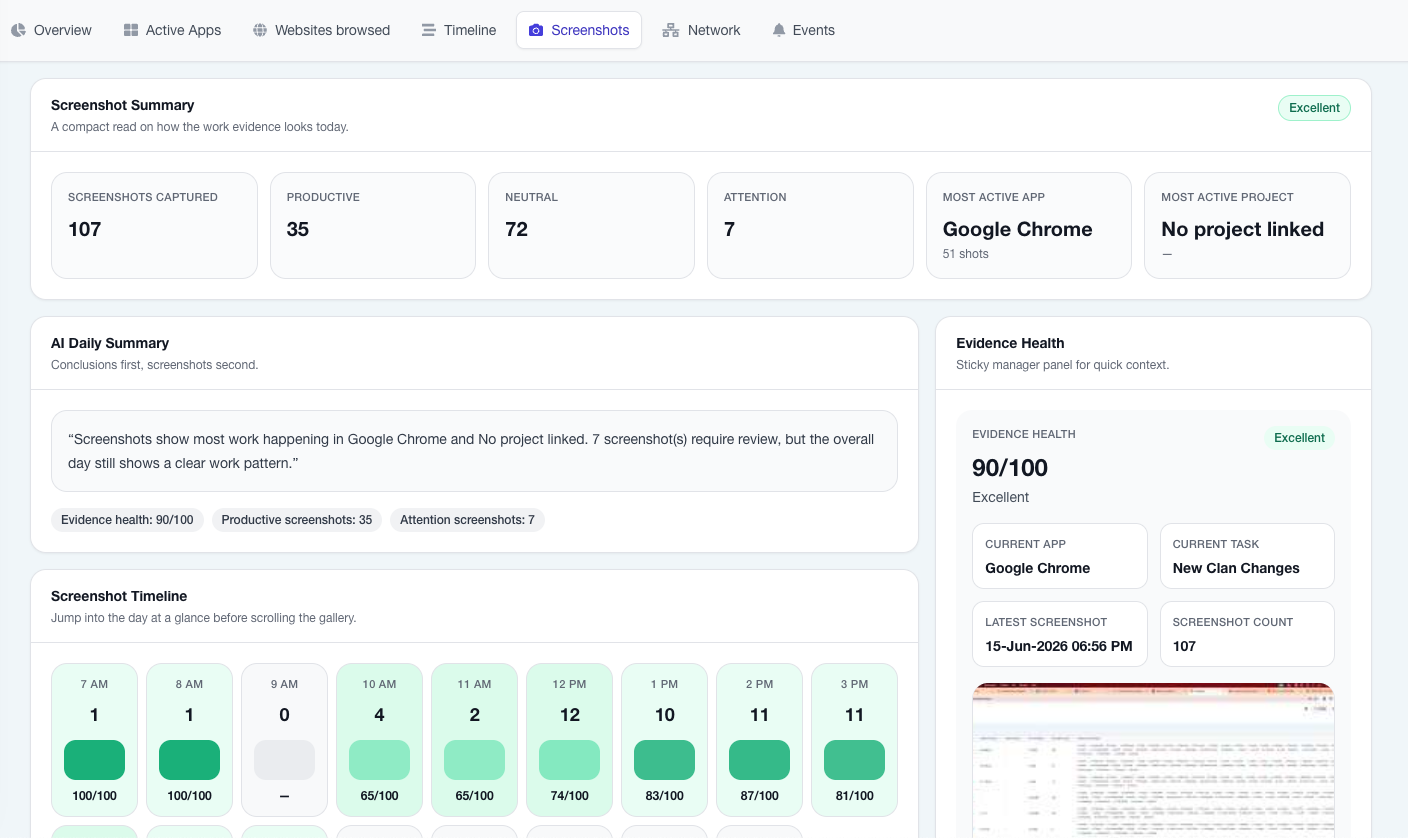The width and height of the screenshot is (1408, 838).
Task: Click the 51 shots label
Action: tap(965, 254)
